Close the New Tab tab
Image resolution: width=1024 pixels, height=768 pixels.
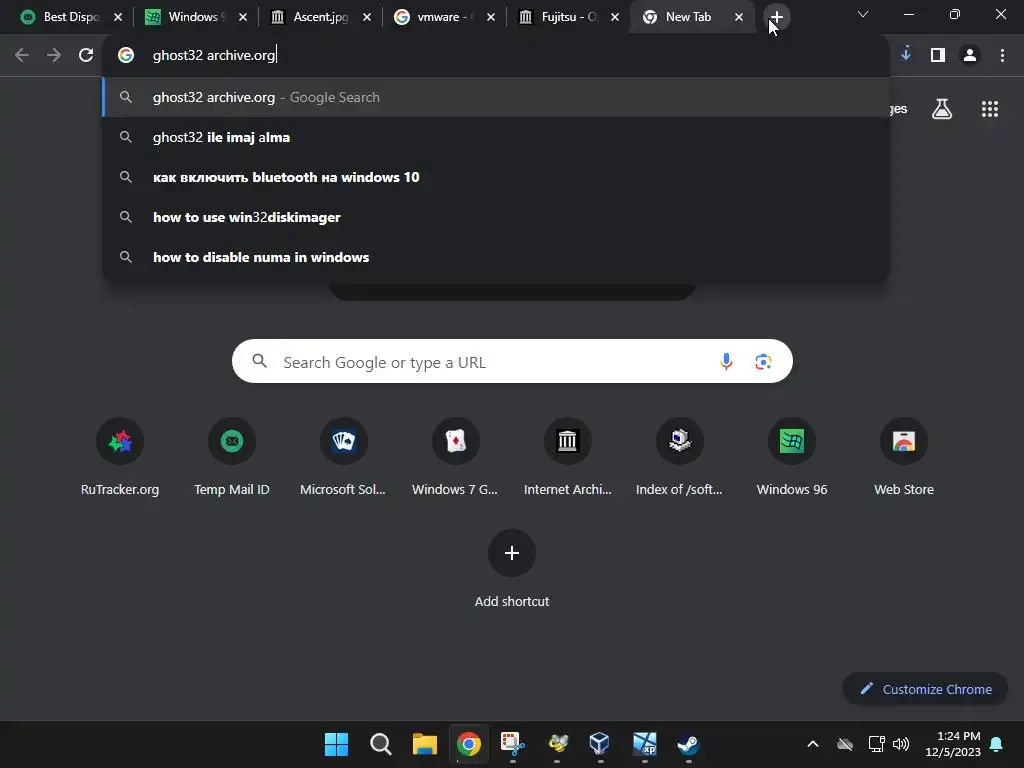739,17
